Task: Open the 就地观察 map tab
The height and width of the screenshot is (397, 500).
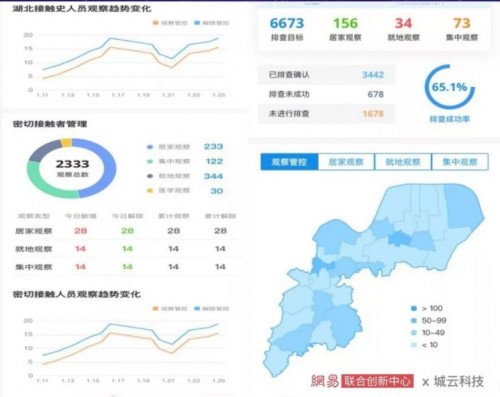Action: click(403, 162)
